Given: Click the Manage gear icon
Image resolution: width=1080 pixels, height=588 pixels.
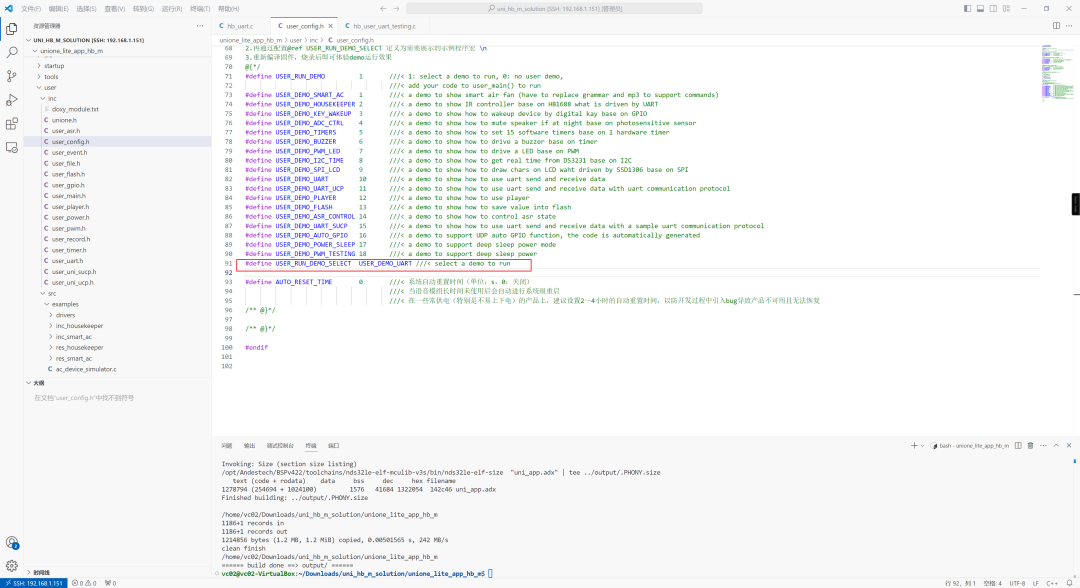Looking at the screenshot, I should pos(12,565).
